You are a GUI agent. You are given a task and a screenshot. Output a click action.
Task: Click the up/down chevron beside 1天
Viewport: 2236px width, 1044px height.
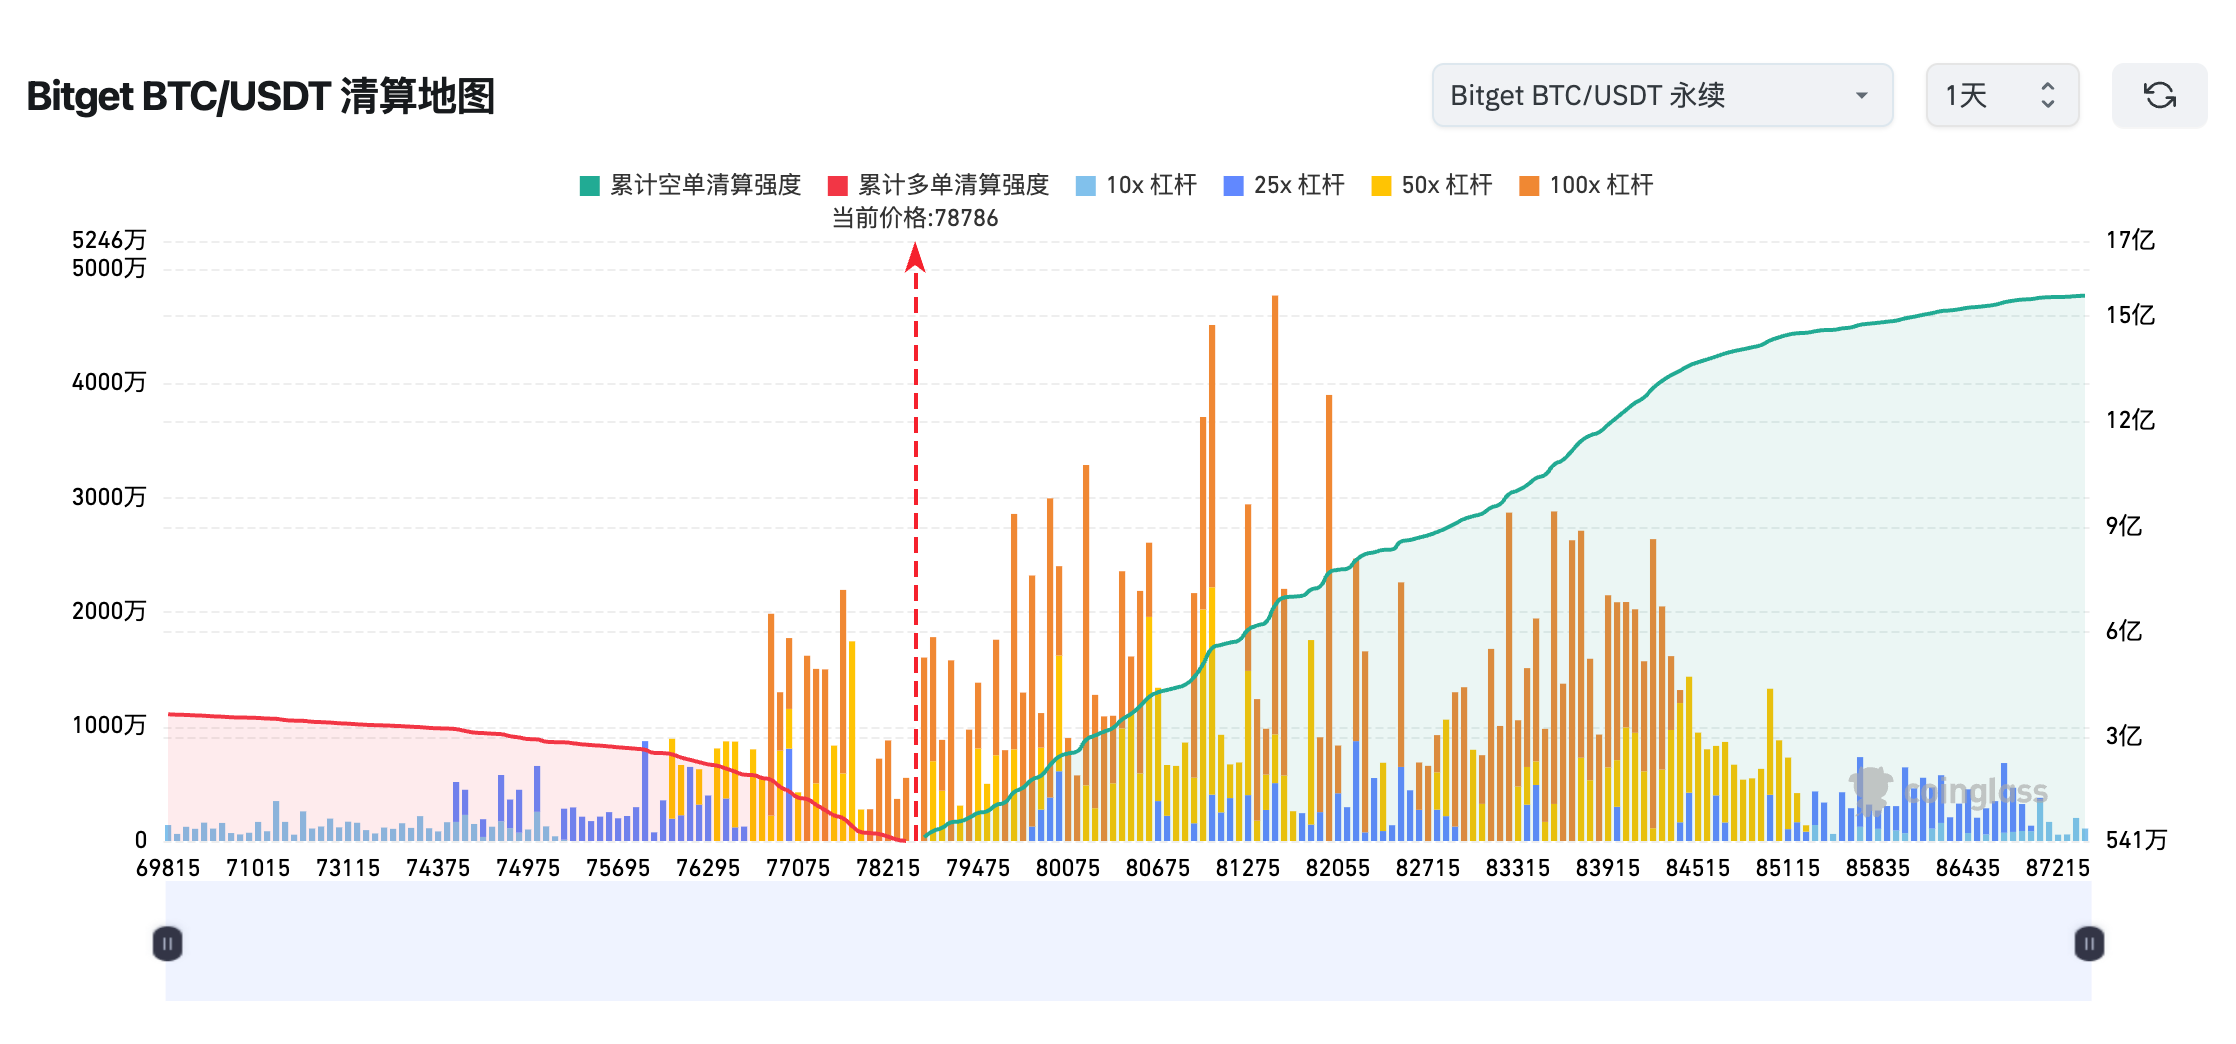point(2047,96)
